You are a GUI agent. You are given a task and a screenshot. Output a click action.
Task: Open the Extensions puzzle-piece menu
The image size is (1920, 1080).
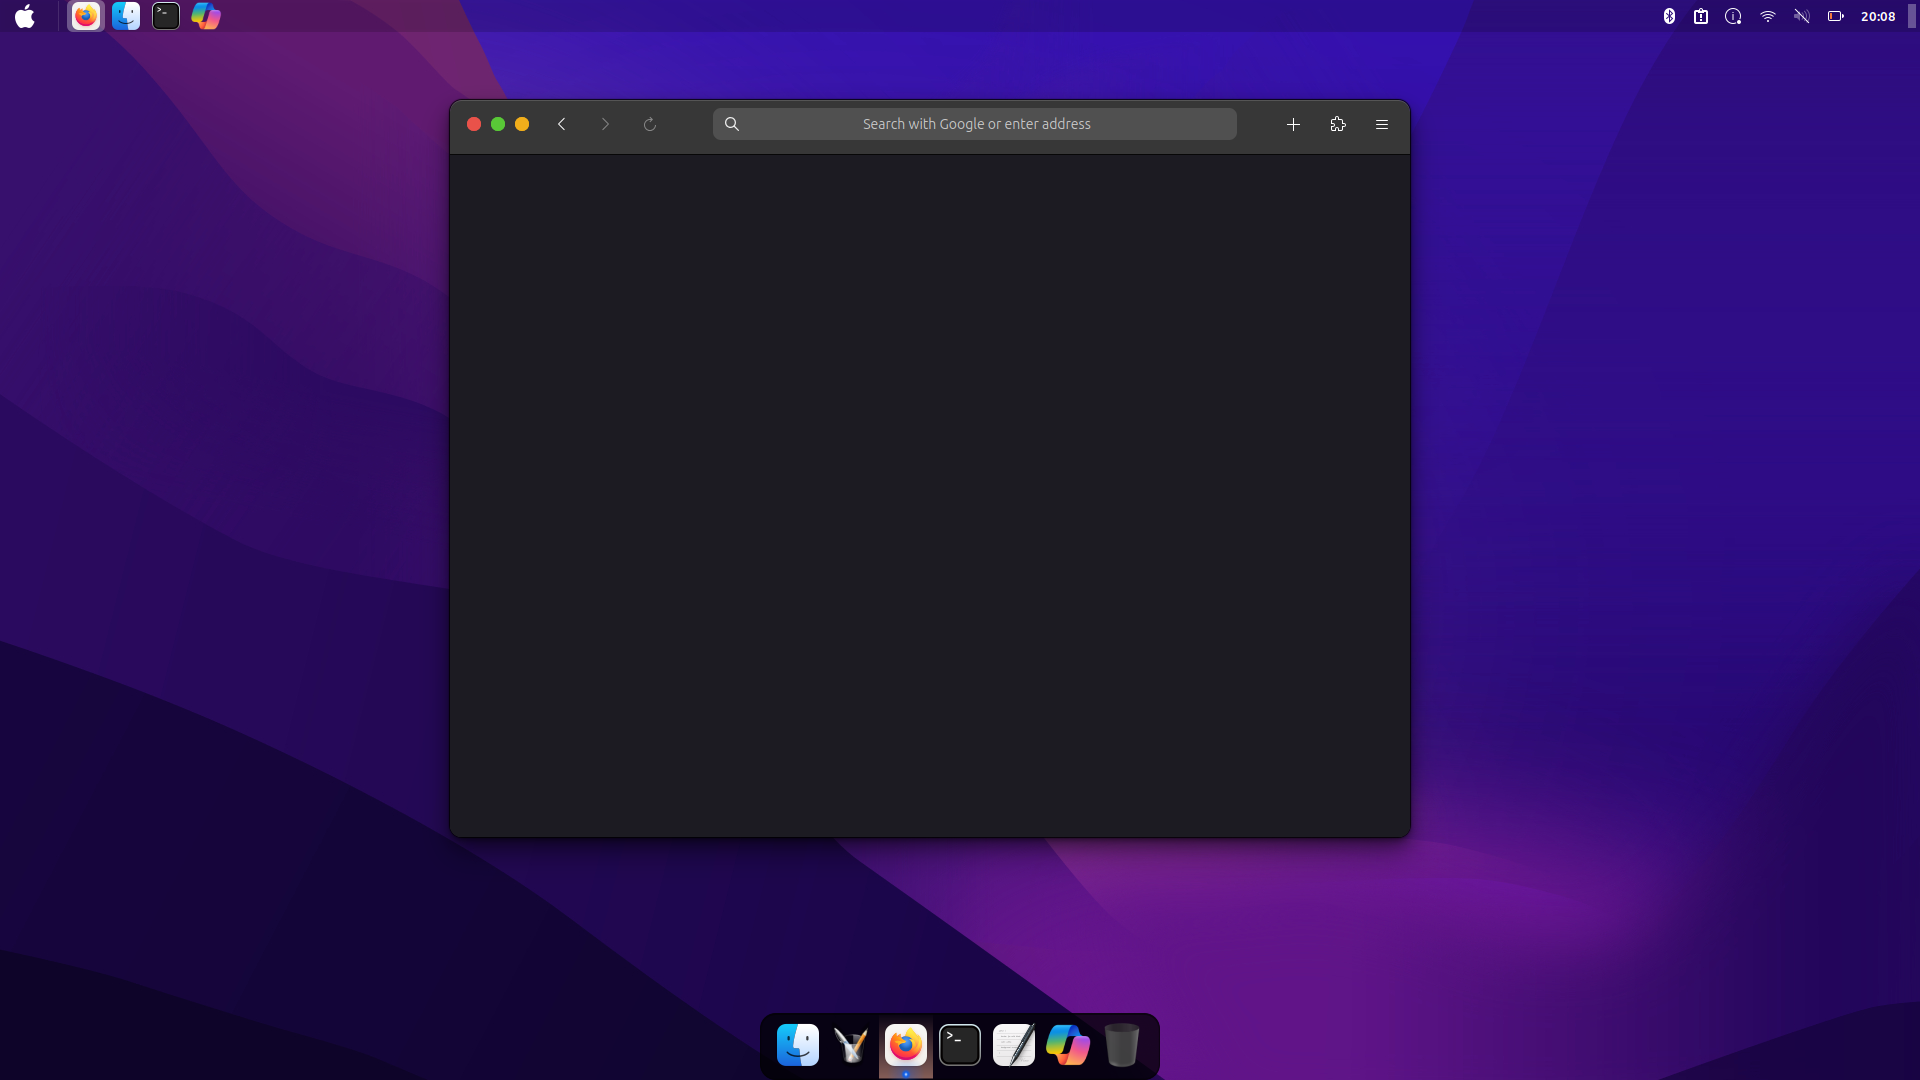(1338, 124)
